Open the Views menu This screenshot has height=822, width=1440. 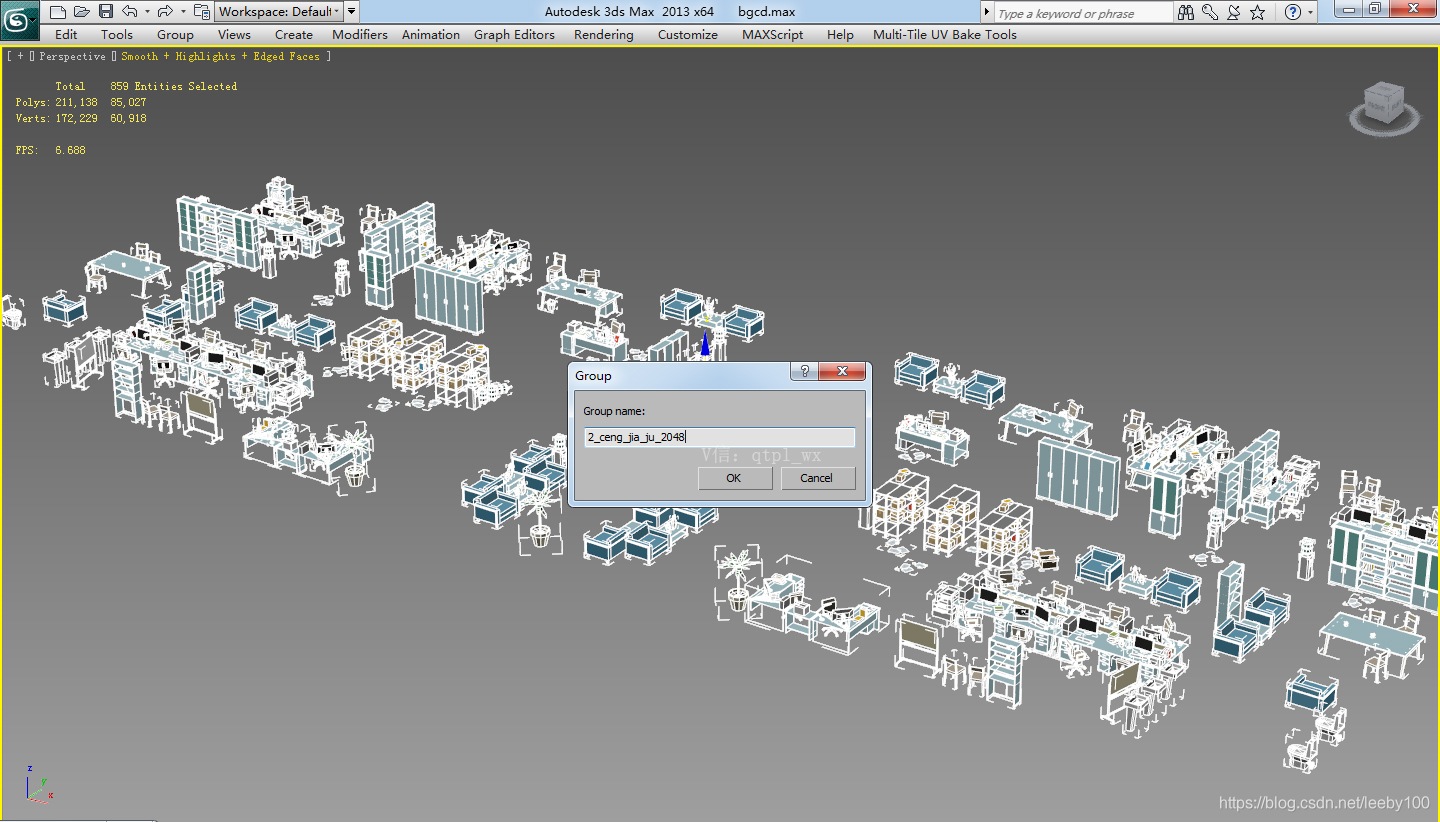tap(234, 34)
